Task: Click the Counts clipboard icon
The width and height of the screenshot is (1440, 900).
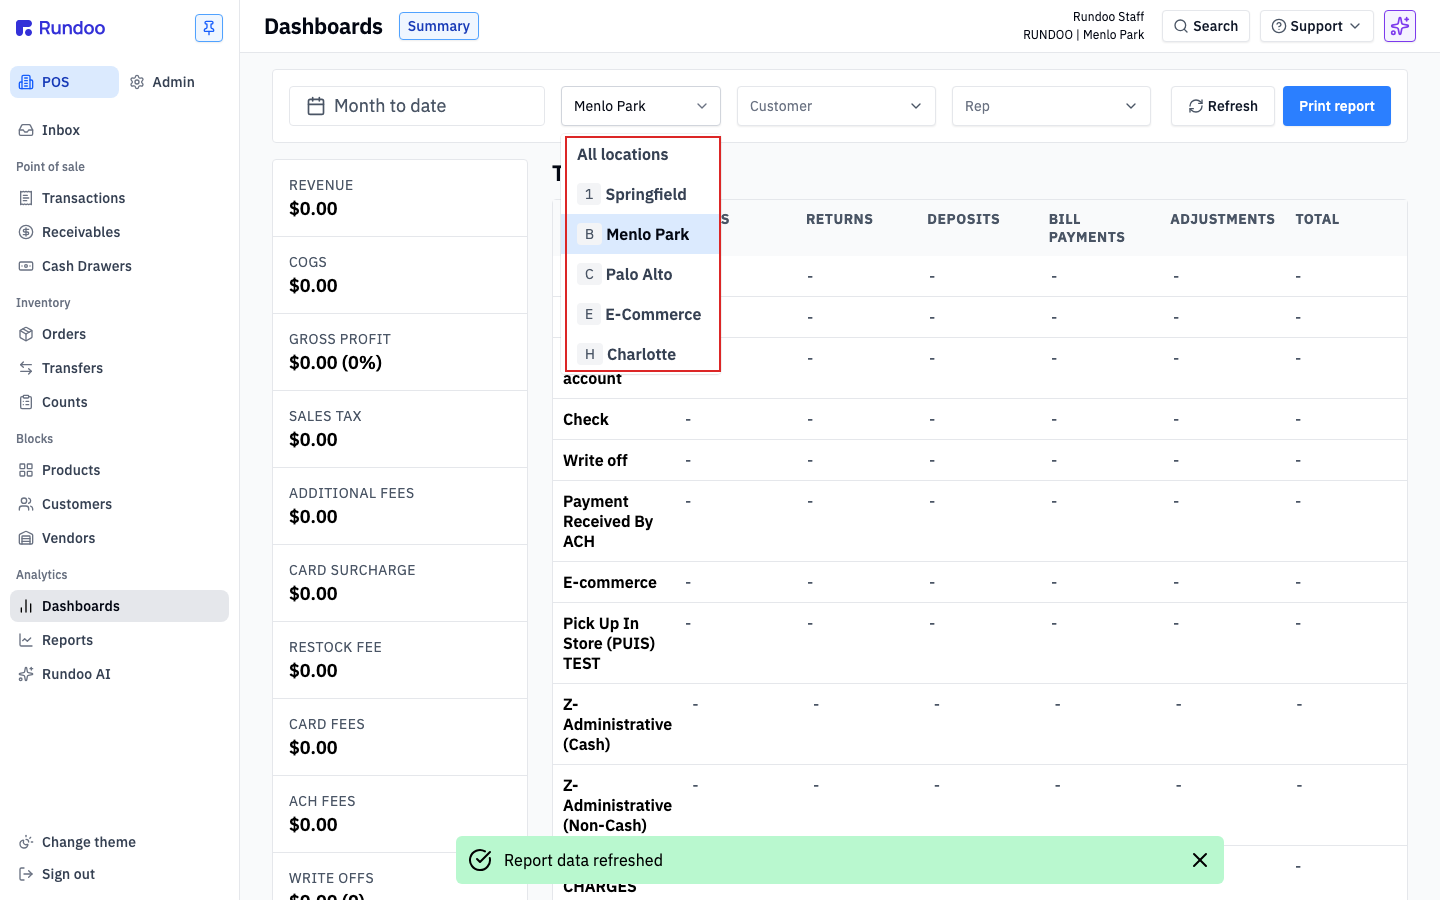Action: pyautogui.click(x=26, y=402)
